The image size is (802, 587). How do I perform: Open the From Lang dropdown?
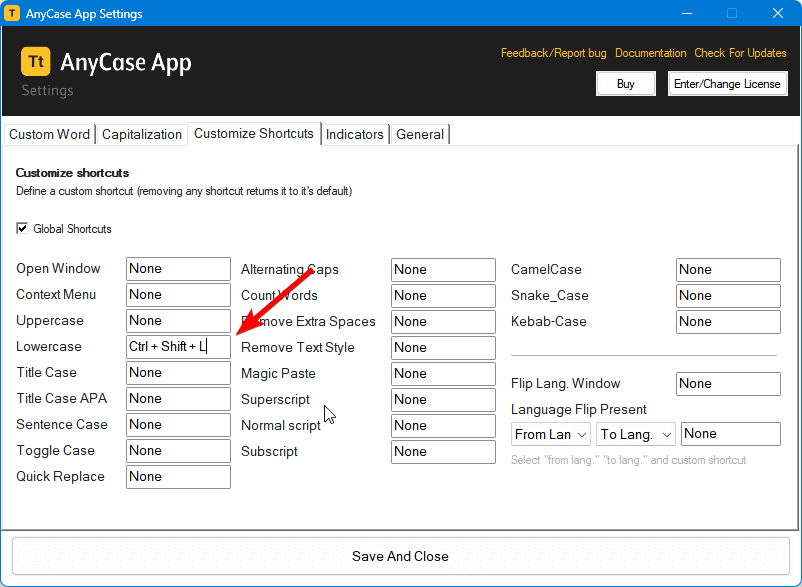551,434
